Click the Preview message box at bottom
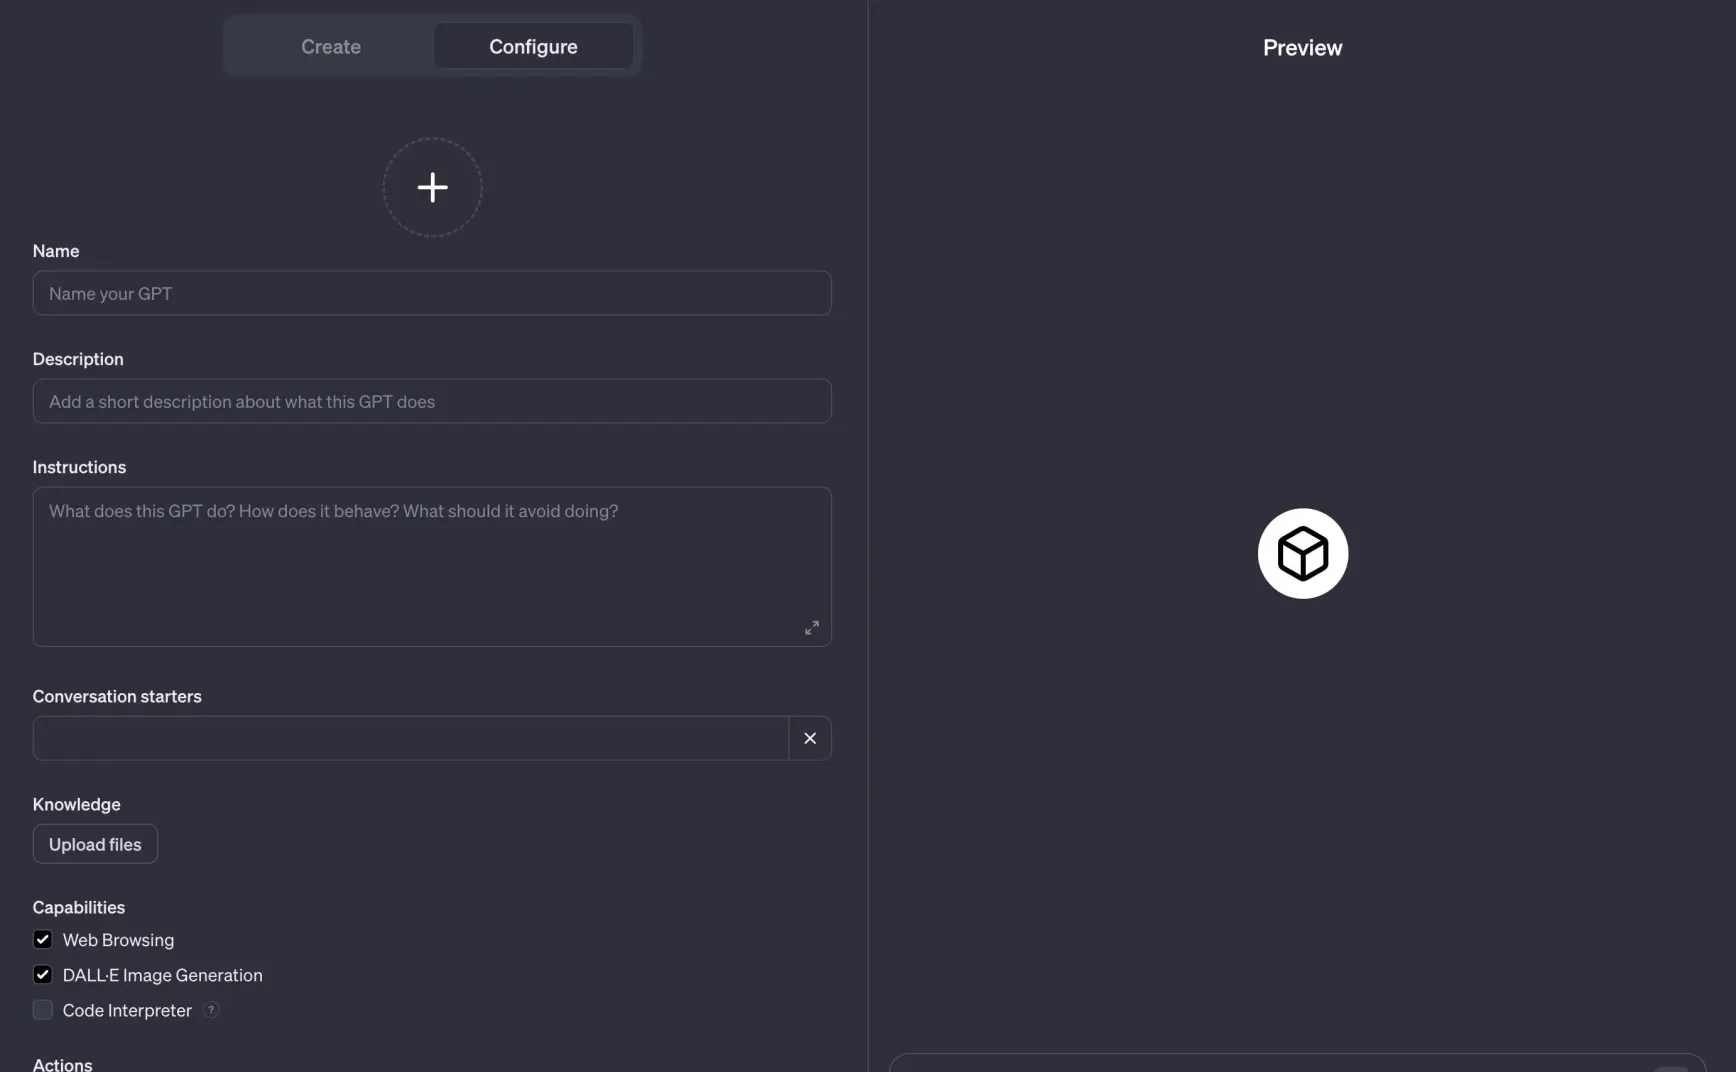1736x1072 pixels. coord(1297,1062)
